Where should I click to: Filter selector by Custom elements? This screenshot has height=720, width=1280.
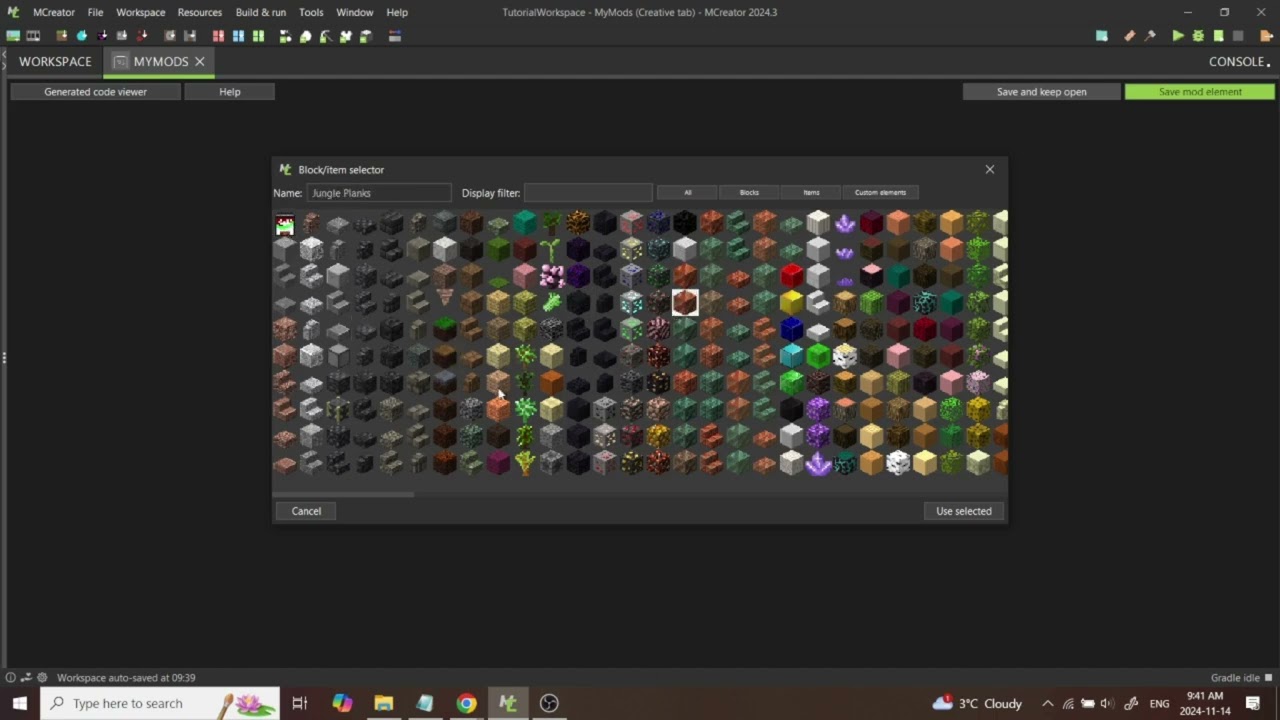pos(880,192)
